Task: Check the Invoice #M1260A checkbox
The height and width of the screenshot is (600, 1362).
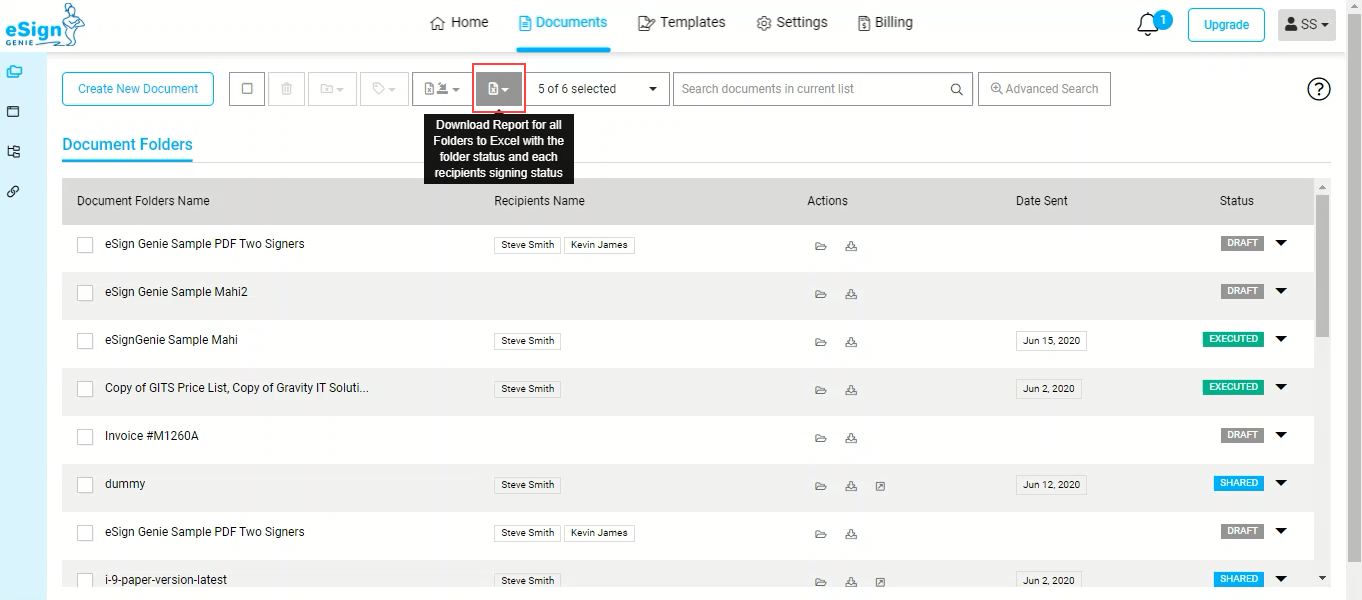Action: pos(85,437)
